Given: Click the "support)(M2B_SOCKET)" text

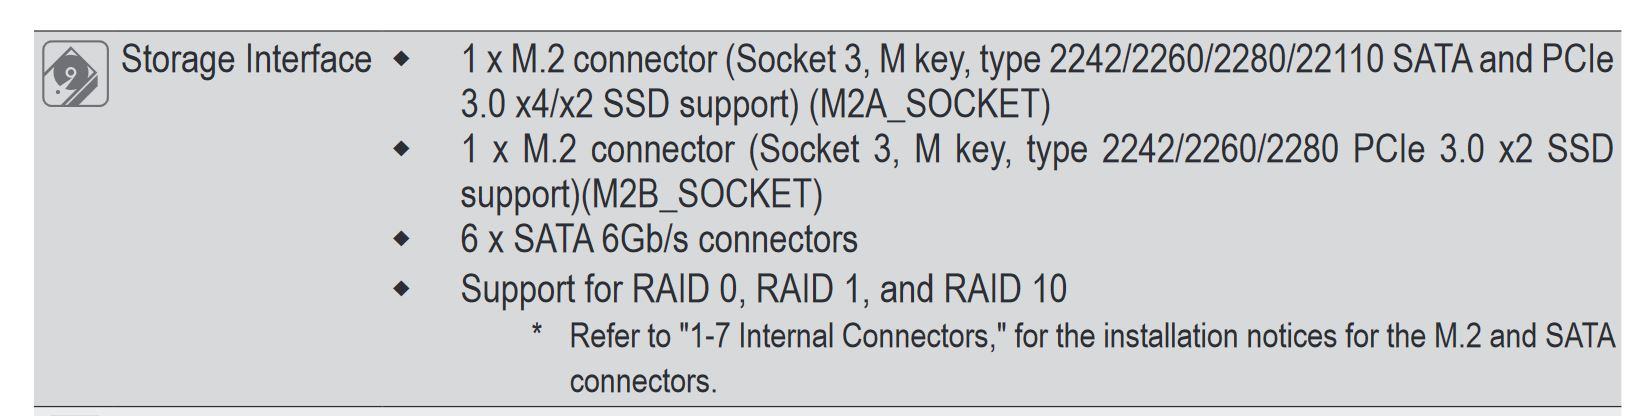Looking at the screenshot, I should [x=641, y=194].
